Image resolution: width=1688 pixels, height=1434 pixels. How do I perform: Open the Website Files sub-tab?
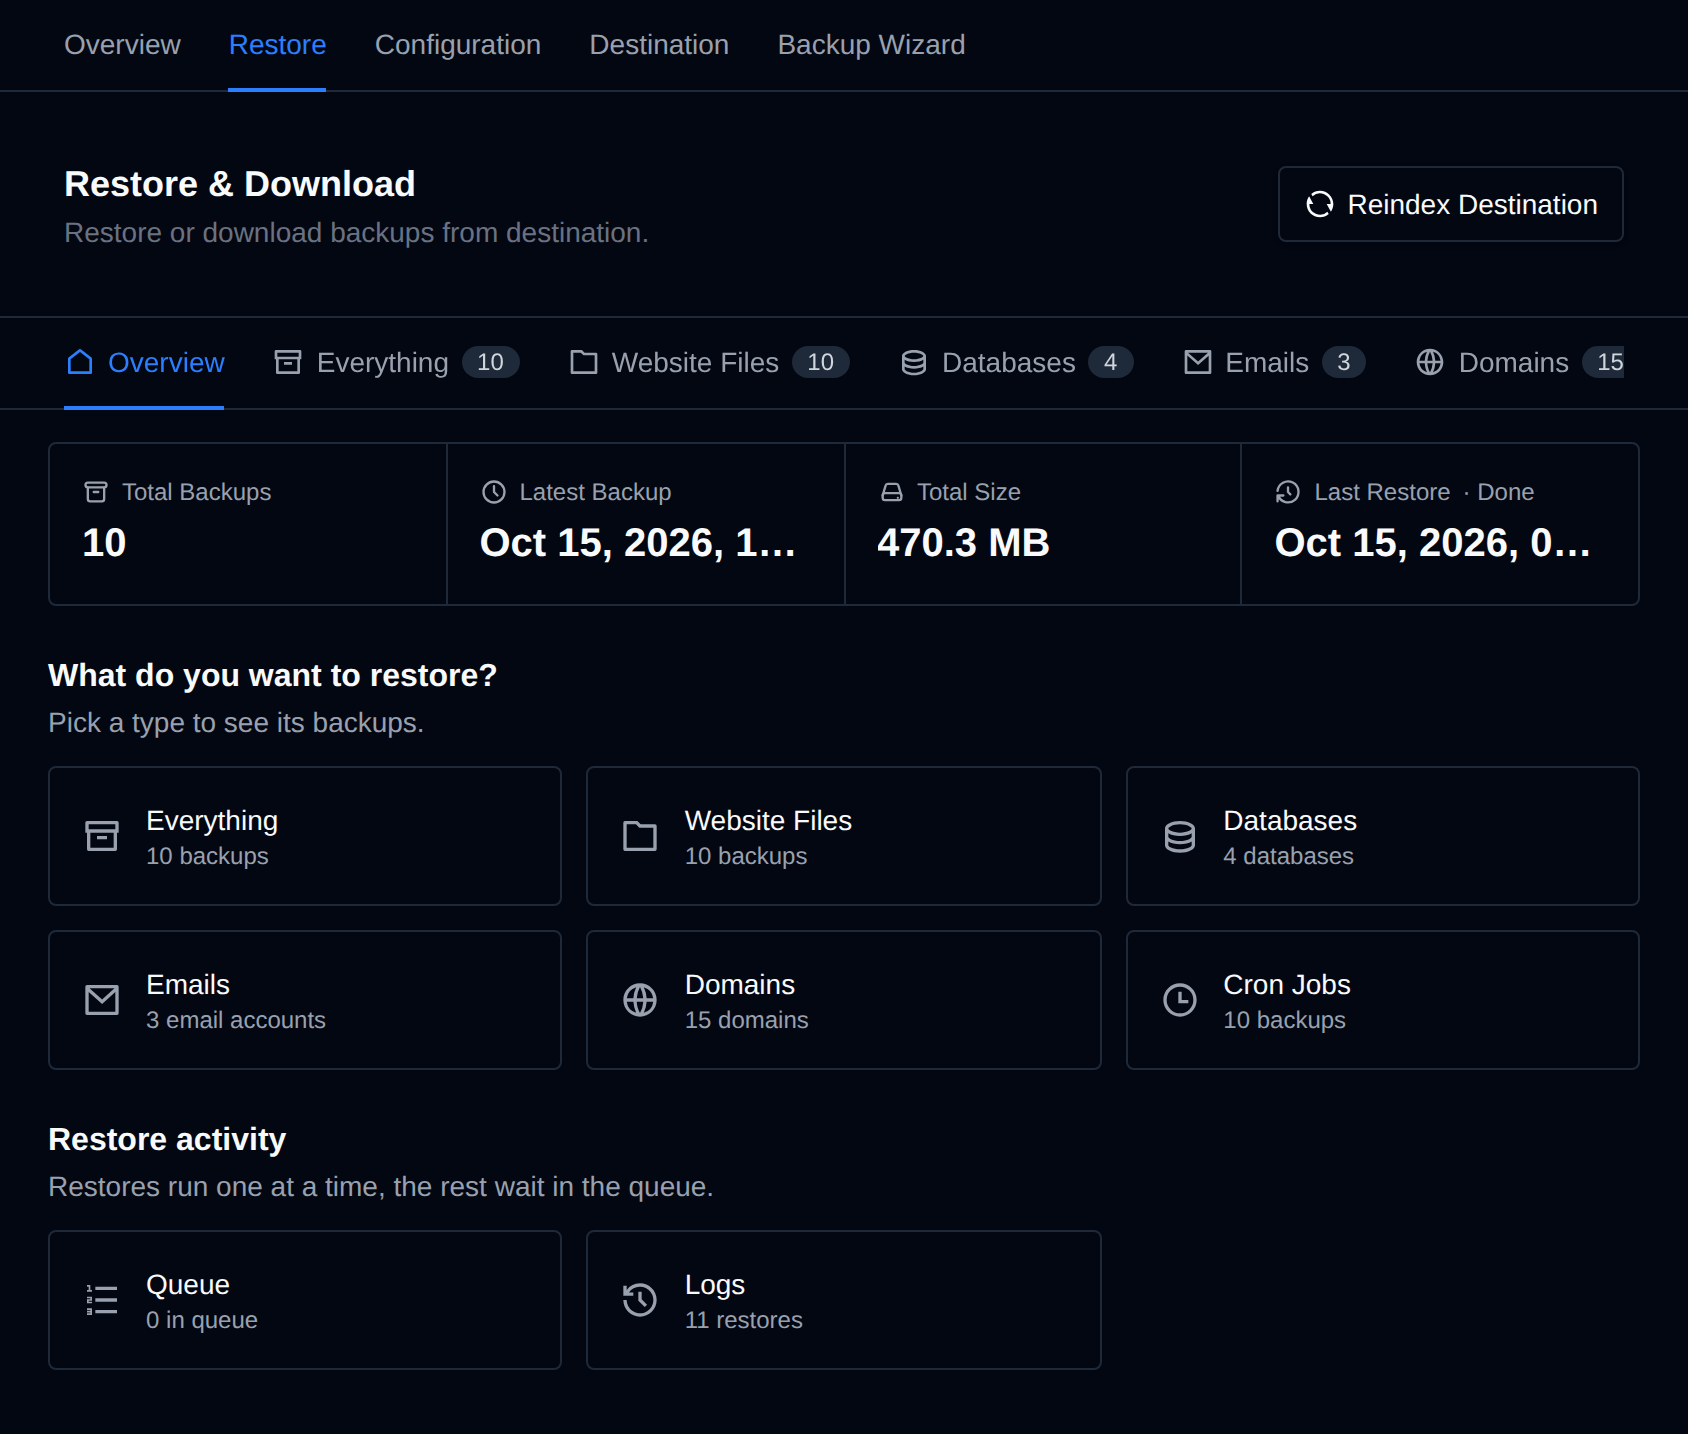[709, 362]
